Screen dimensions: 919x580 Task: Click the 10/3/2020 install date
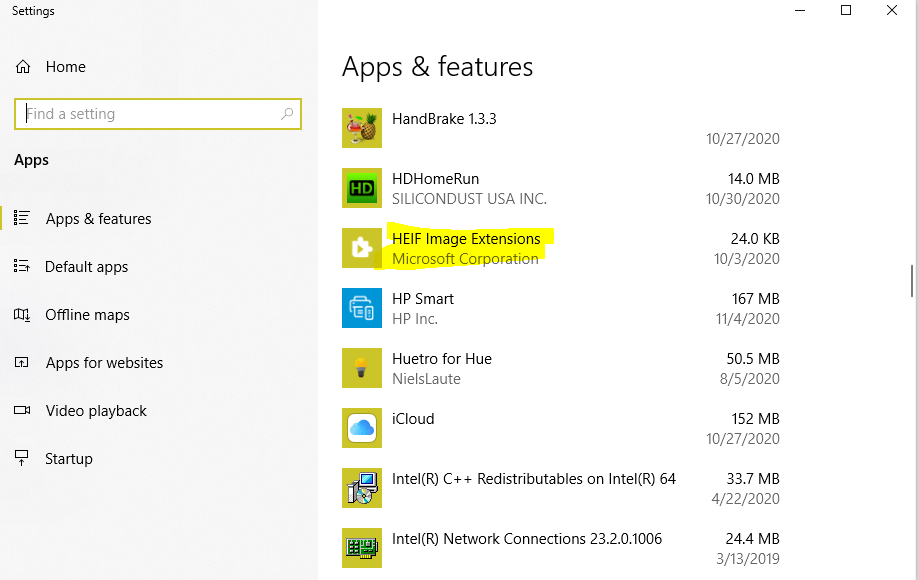click(x=747, y=259)
